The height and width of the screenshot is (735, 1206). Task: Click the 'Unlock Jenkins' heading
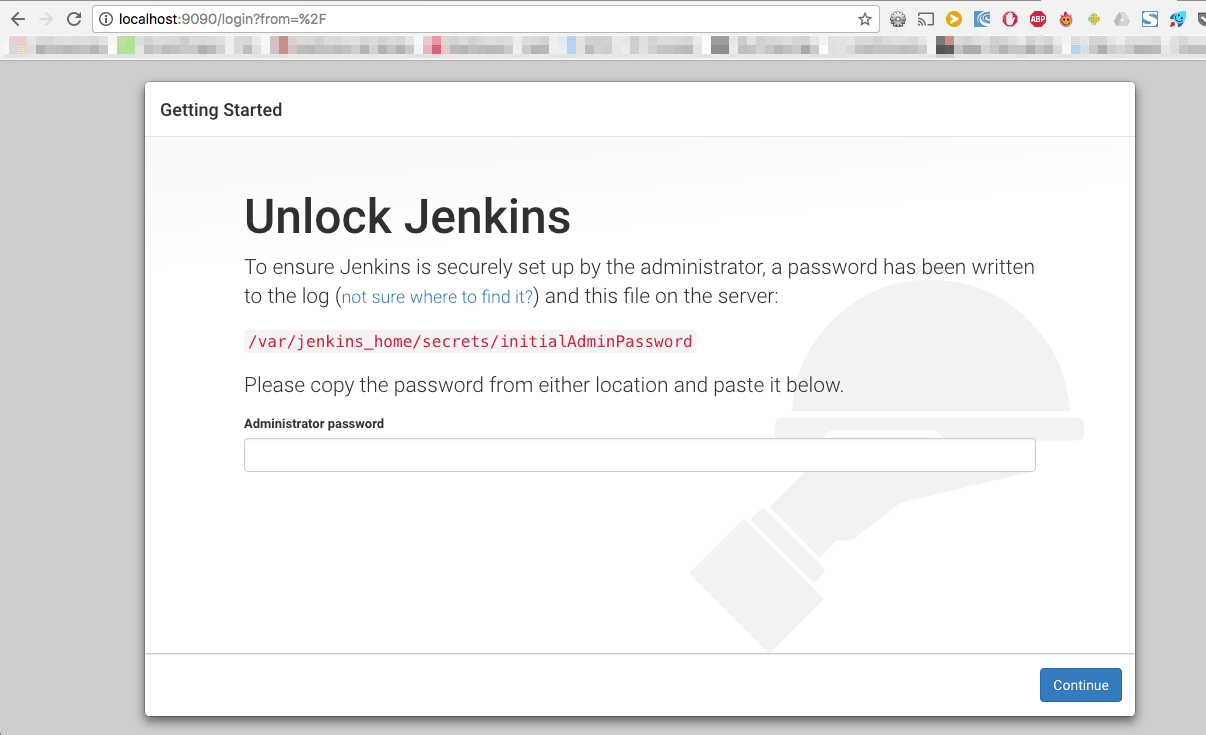(x=408, y=216)
